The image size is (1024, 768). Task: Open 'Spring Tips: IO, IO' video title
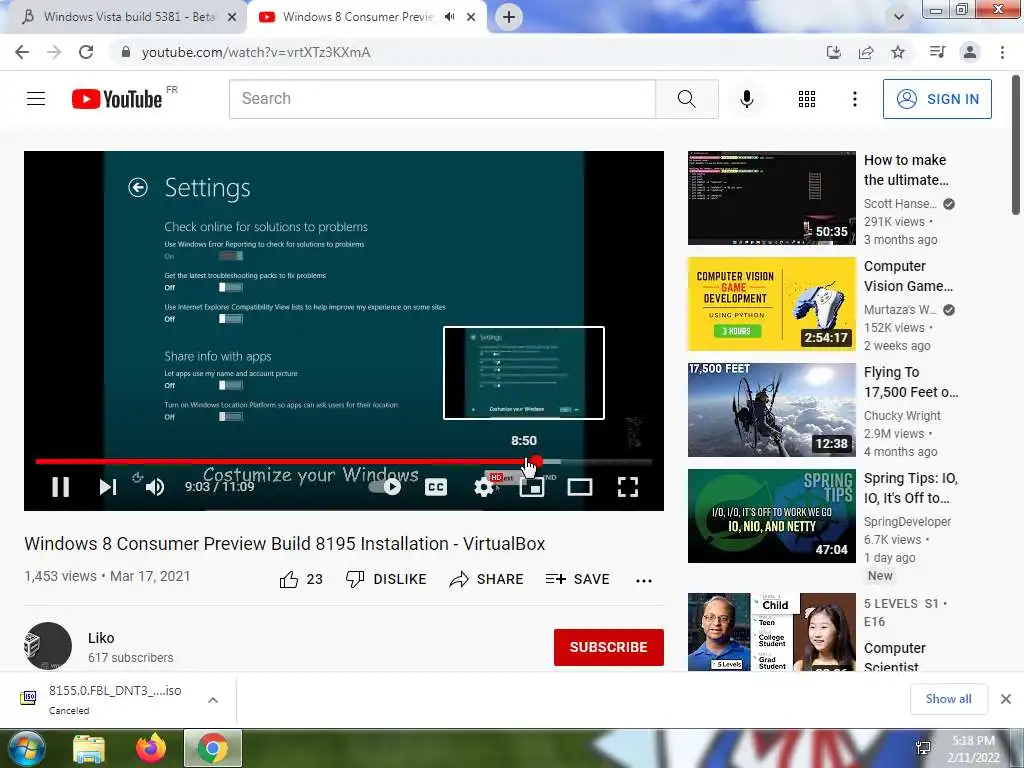[910, 488]
